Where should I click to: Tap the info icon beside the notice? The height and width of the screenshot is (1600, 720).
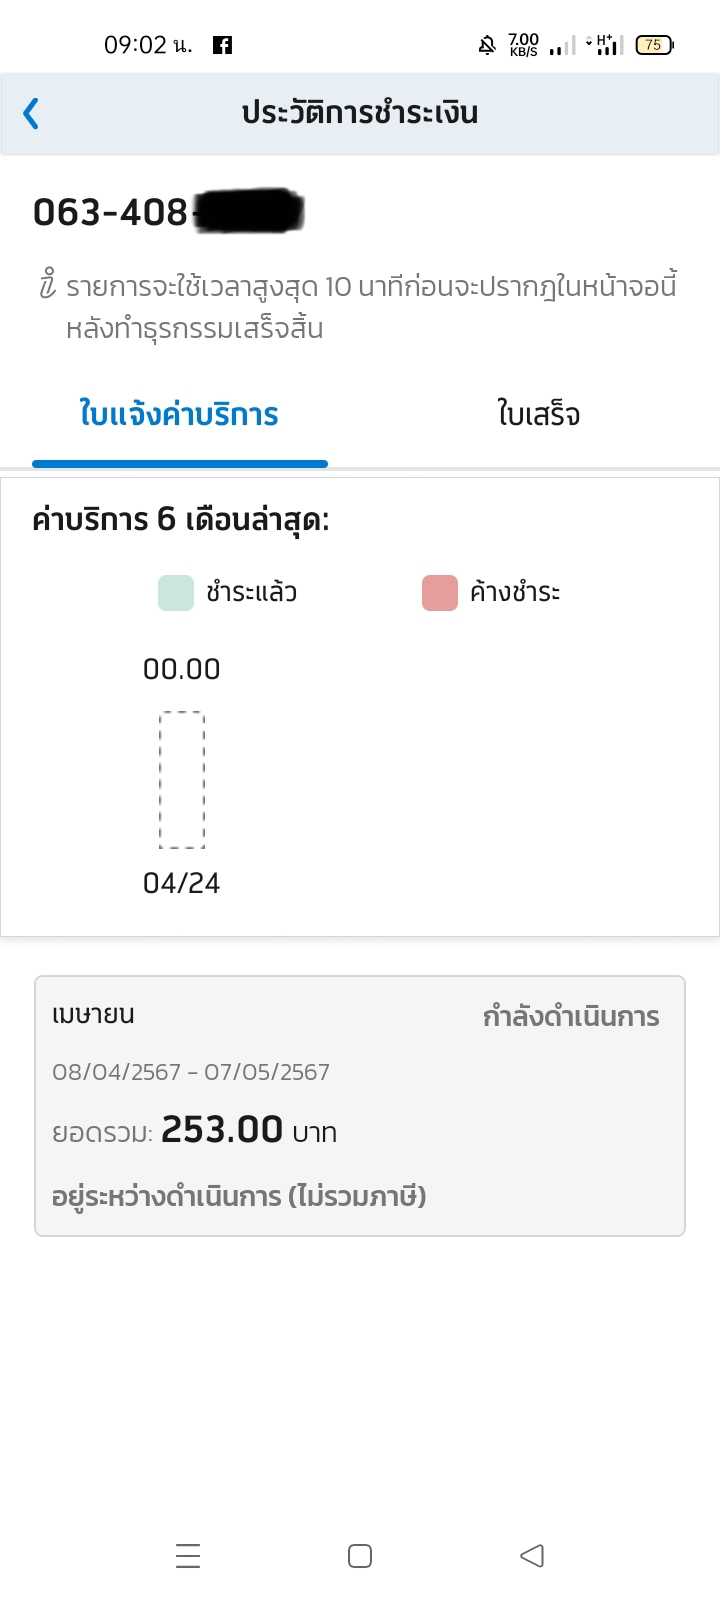click(47, 286)
